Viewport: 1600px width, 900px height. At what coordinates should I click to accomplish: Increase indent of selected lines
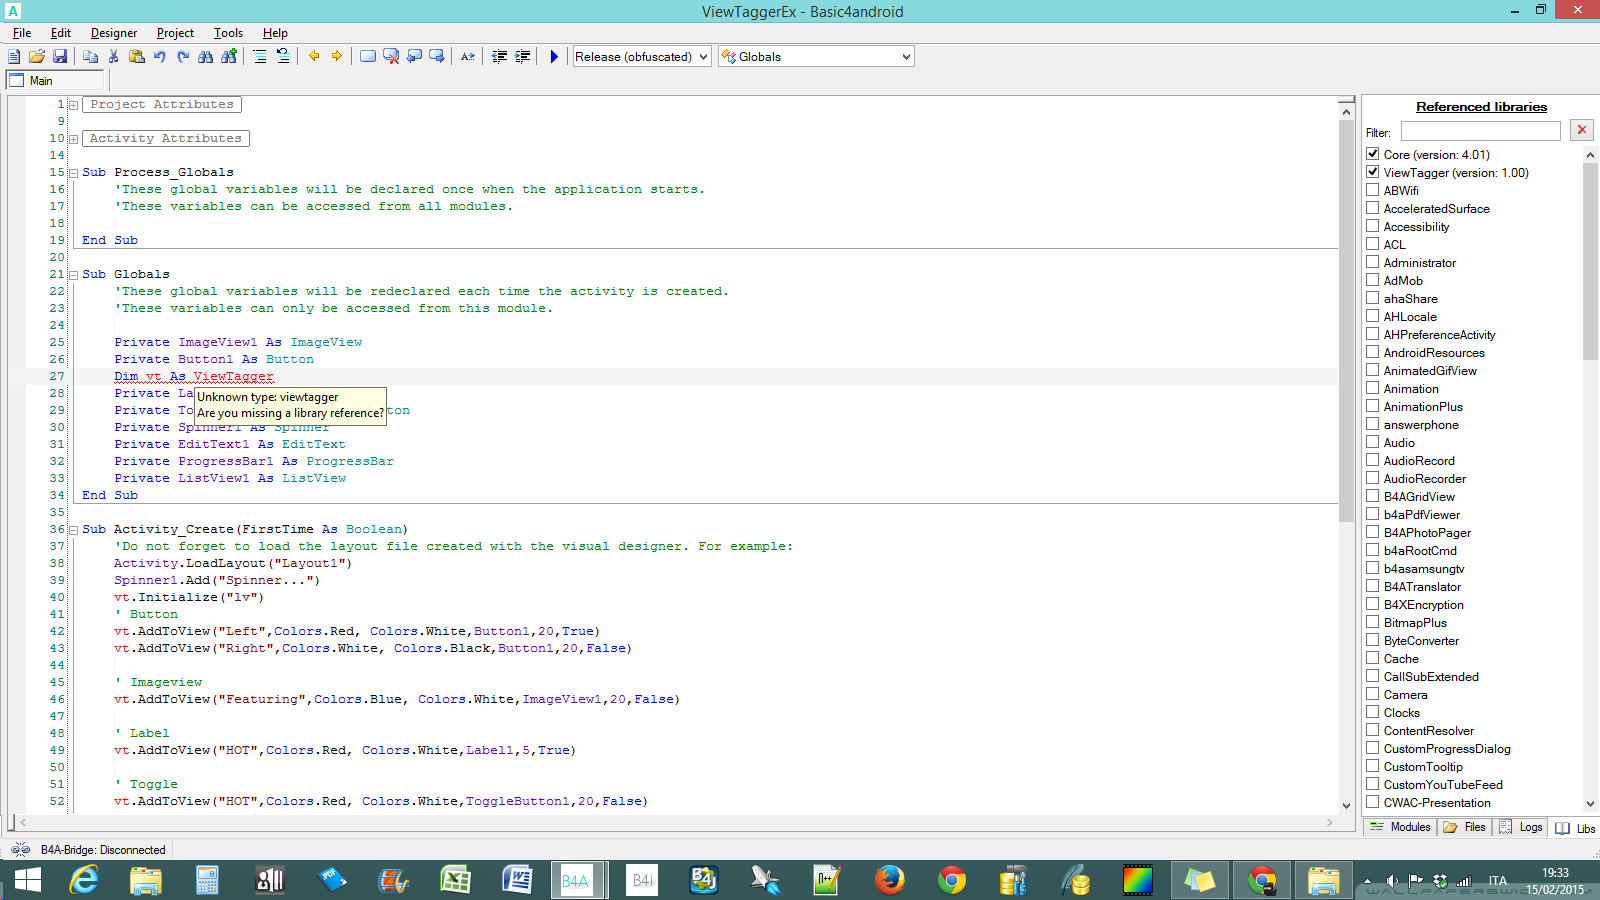(x=522, y=57)
